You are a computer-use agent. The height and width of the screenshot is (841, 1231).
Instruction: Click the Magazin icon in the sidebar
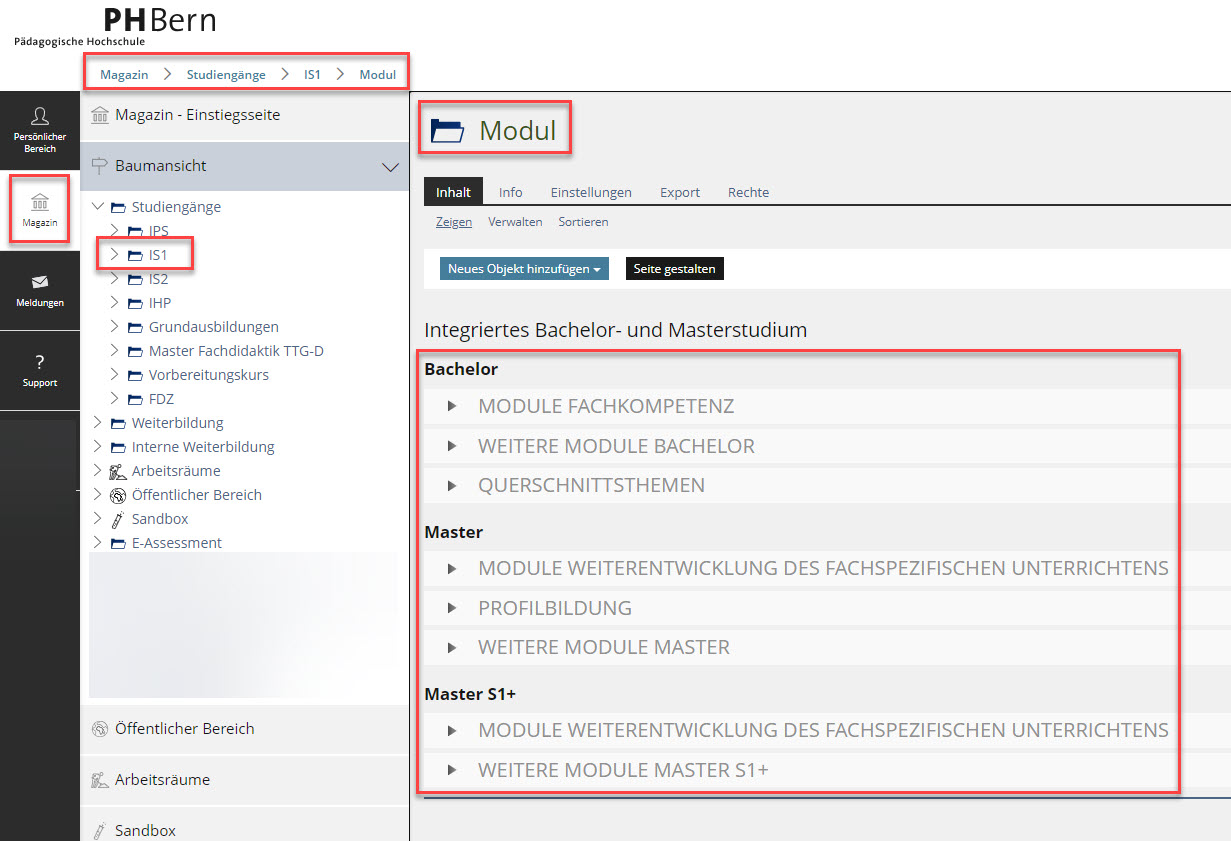[40, 203]
